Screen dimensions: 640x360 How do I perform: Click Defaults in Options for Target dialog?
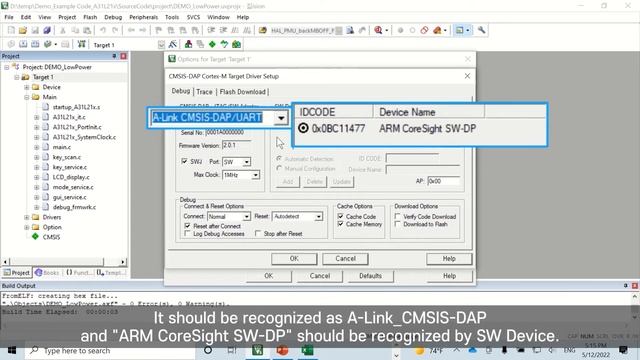(370, 276)
